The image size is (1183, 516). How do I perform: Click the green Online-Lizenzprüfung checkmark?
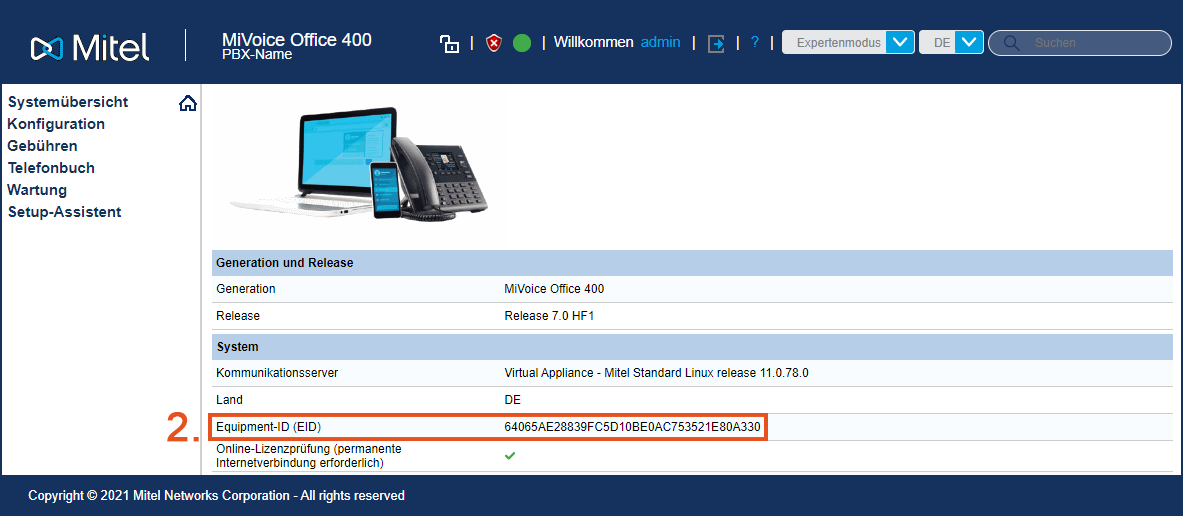click(x=510, y=456)
